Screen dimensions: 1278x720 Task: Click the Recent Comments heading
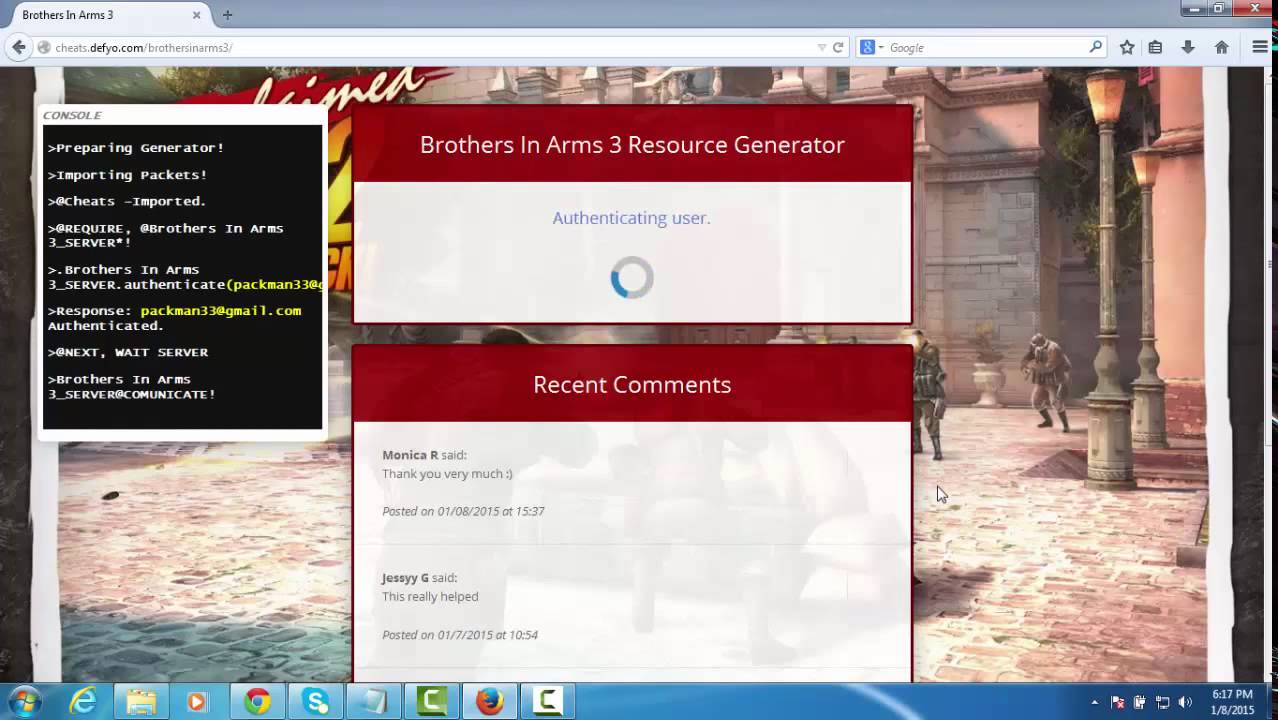pos(632,385)
